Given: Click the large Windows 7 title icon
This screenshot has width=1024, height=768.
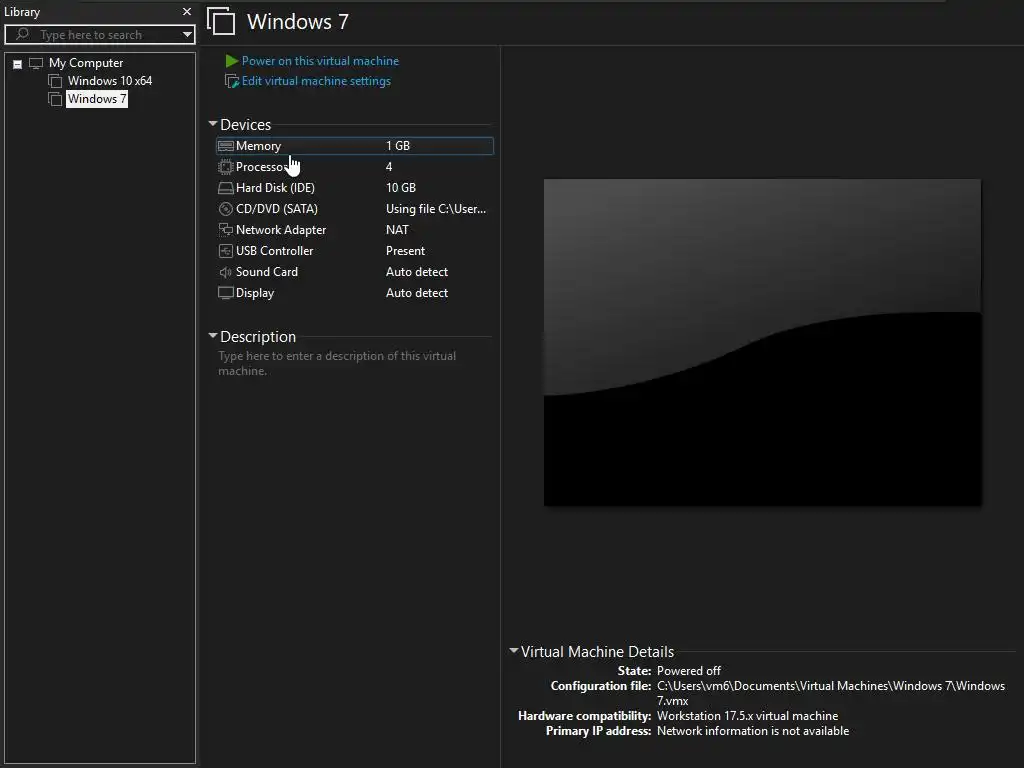Looking at the screenshot, I should click(x=221, y=21).
